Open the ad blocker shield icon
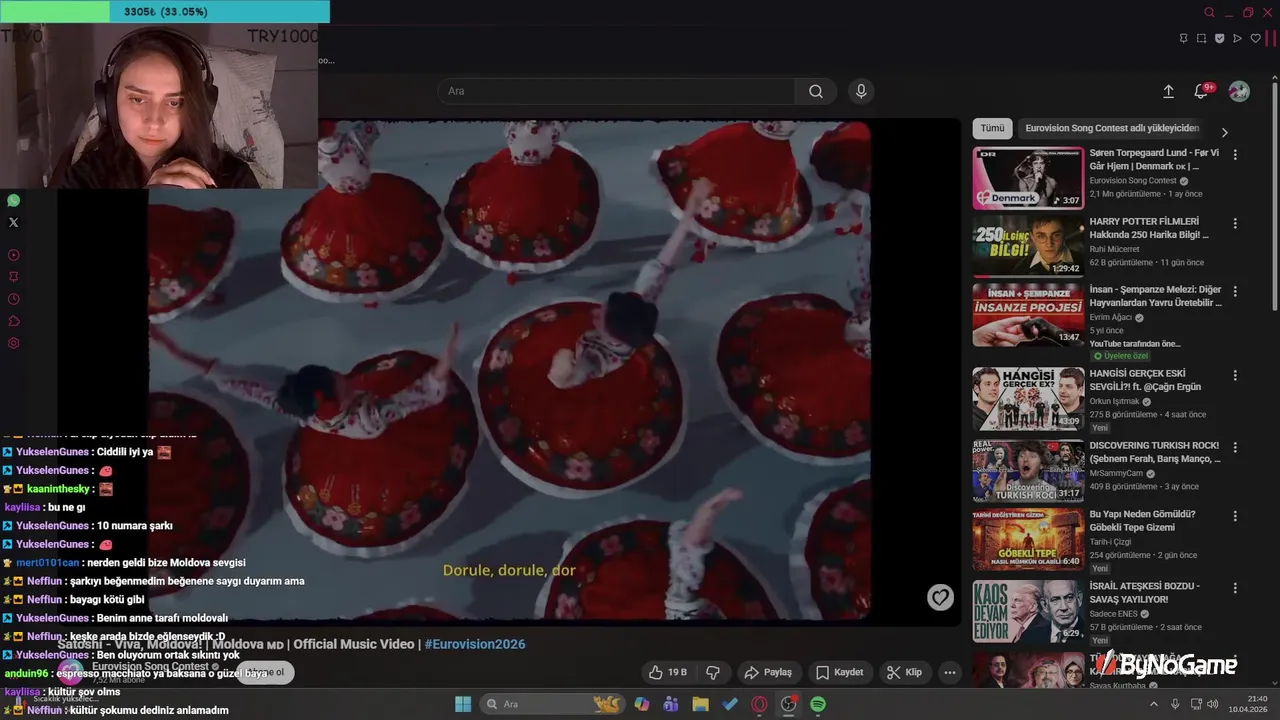 [1219, 38]
